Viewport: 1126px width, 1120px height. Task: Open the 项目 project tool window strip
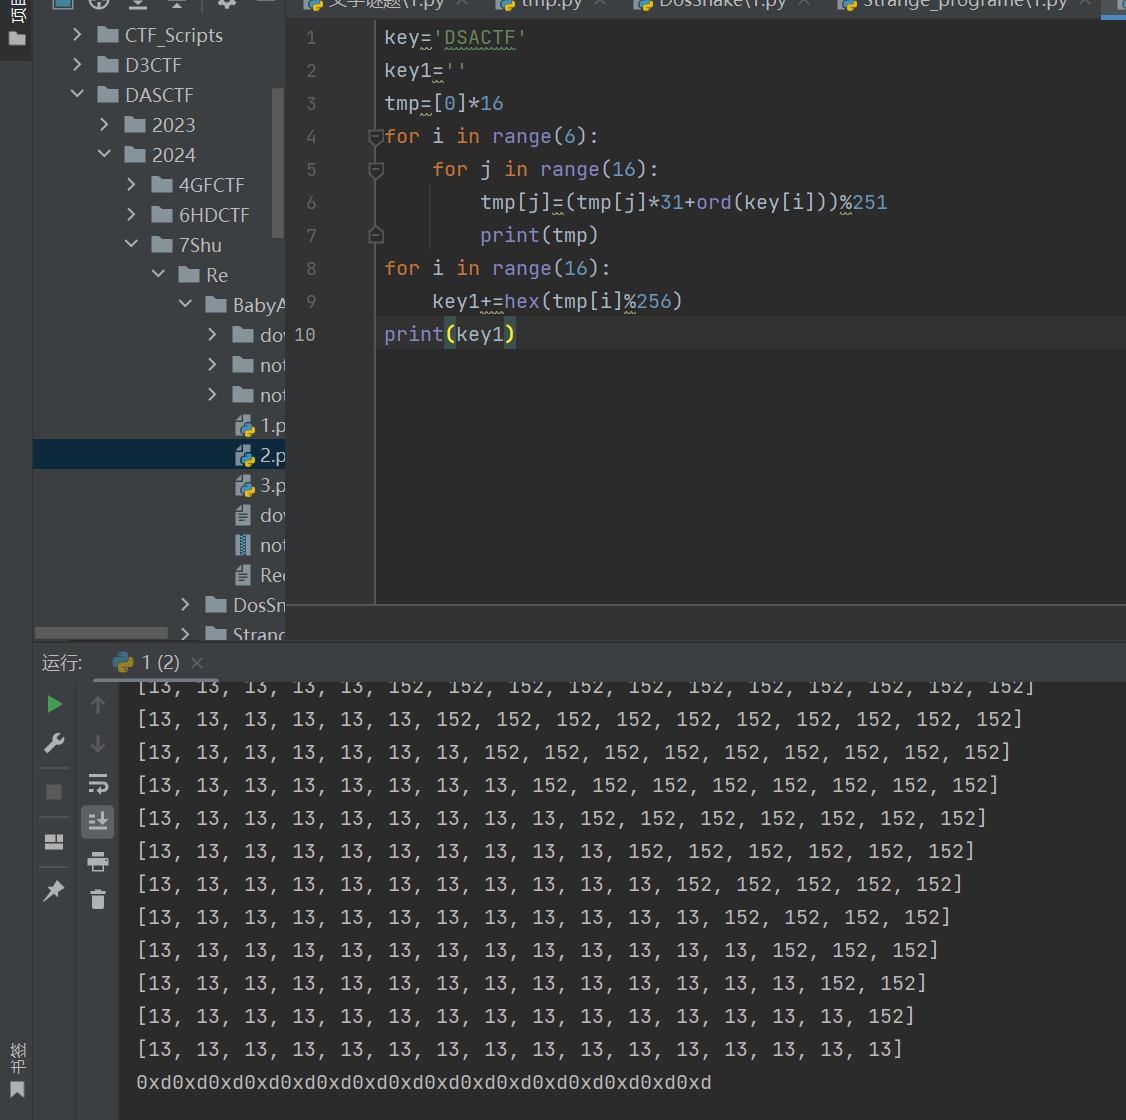point(17,23)
